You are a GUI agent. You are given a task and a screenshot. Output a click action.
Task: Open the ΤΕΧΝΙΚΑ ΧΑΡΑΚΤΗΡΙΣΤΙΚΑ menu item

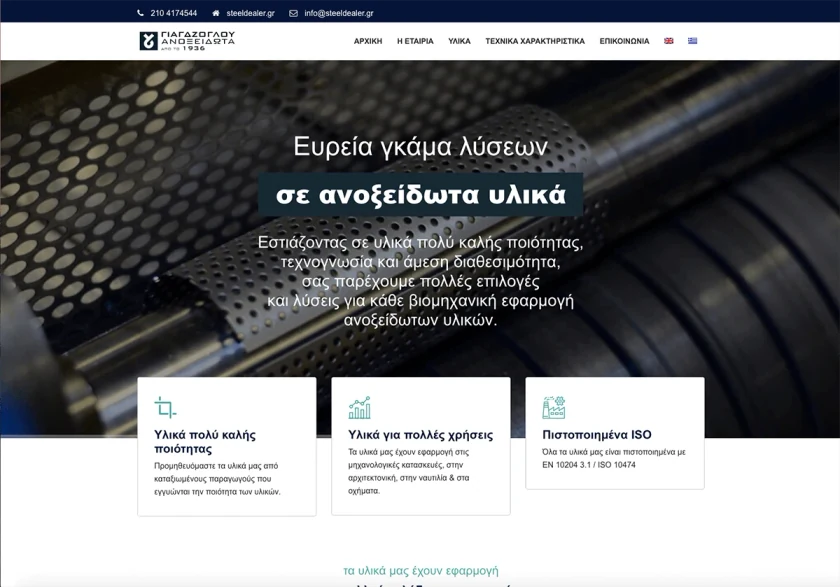535,41
